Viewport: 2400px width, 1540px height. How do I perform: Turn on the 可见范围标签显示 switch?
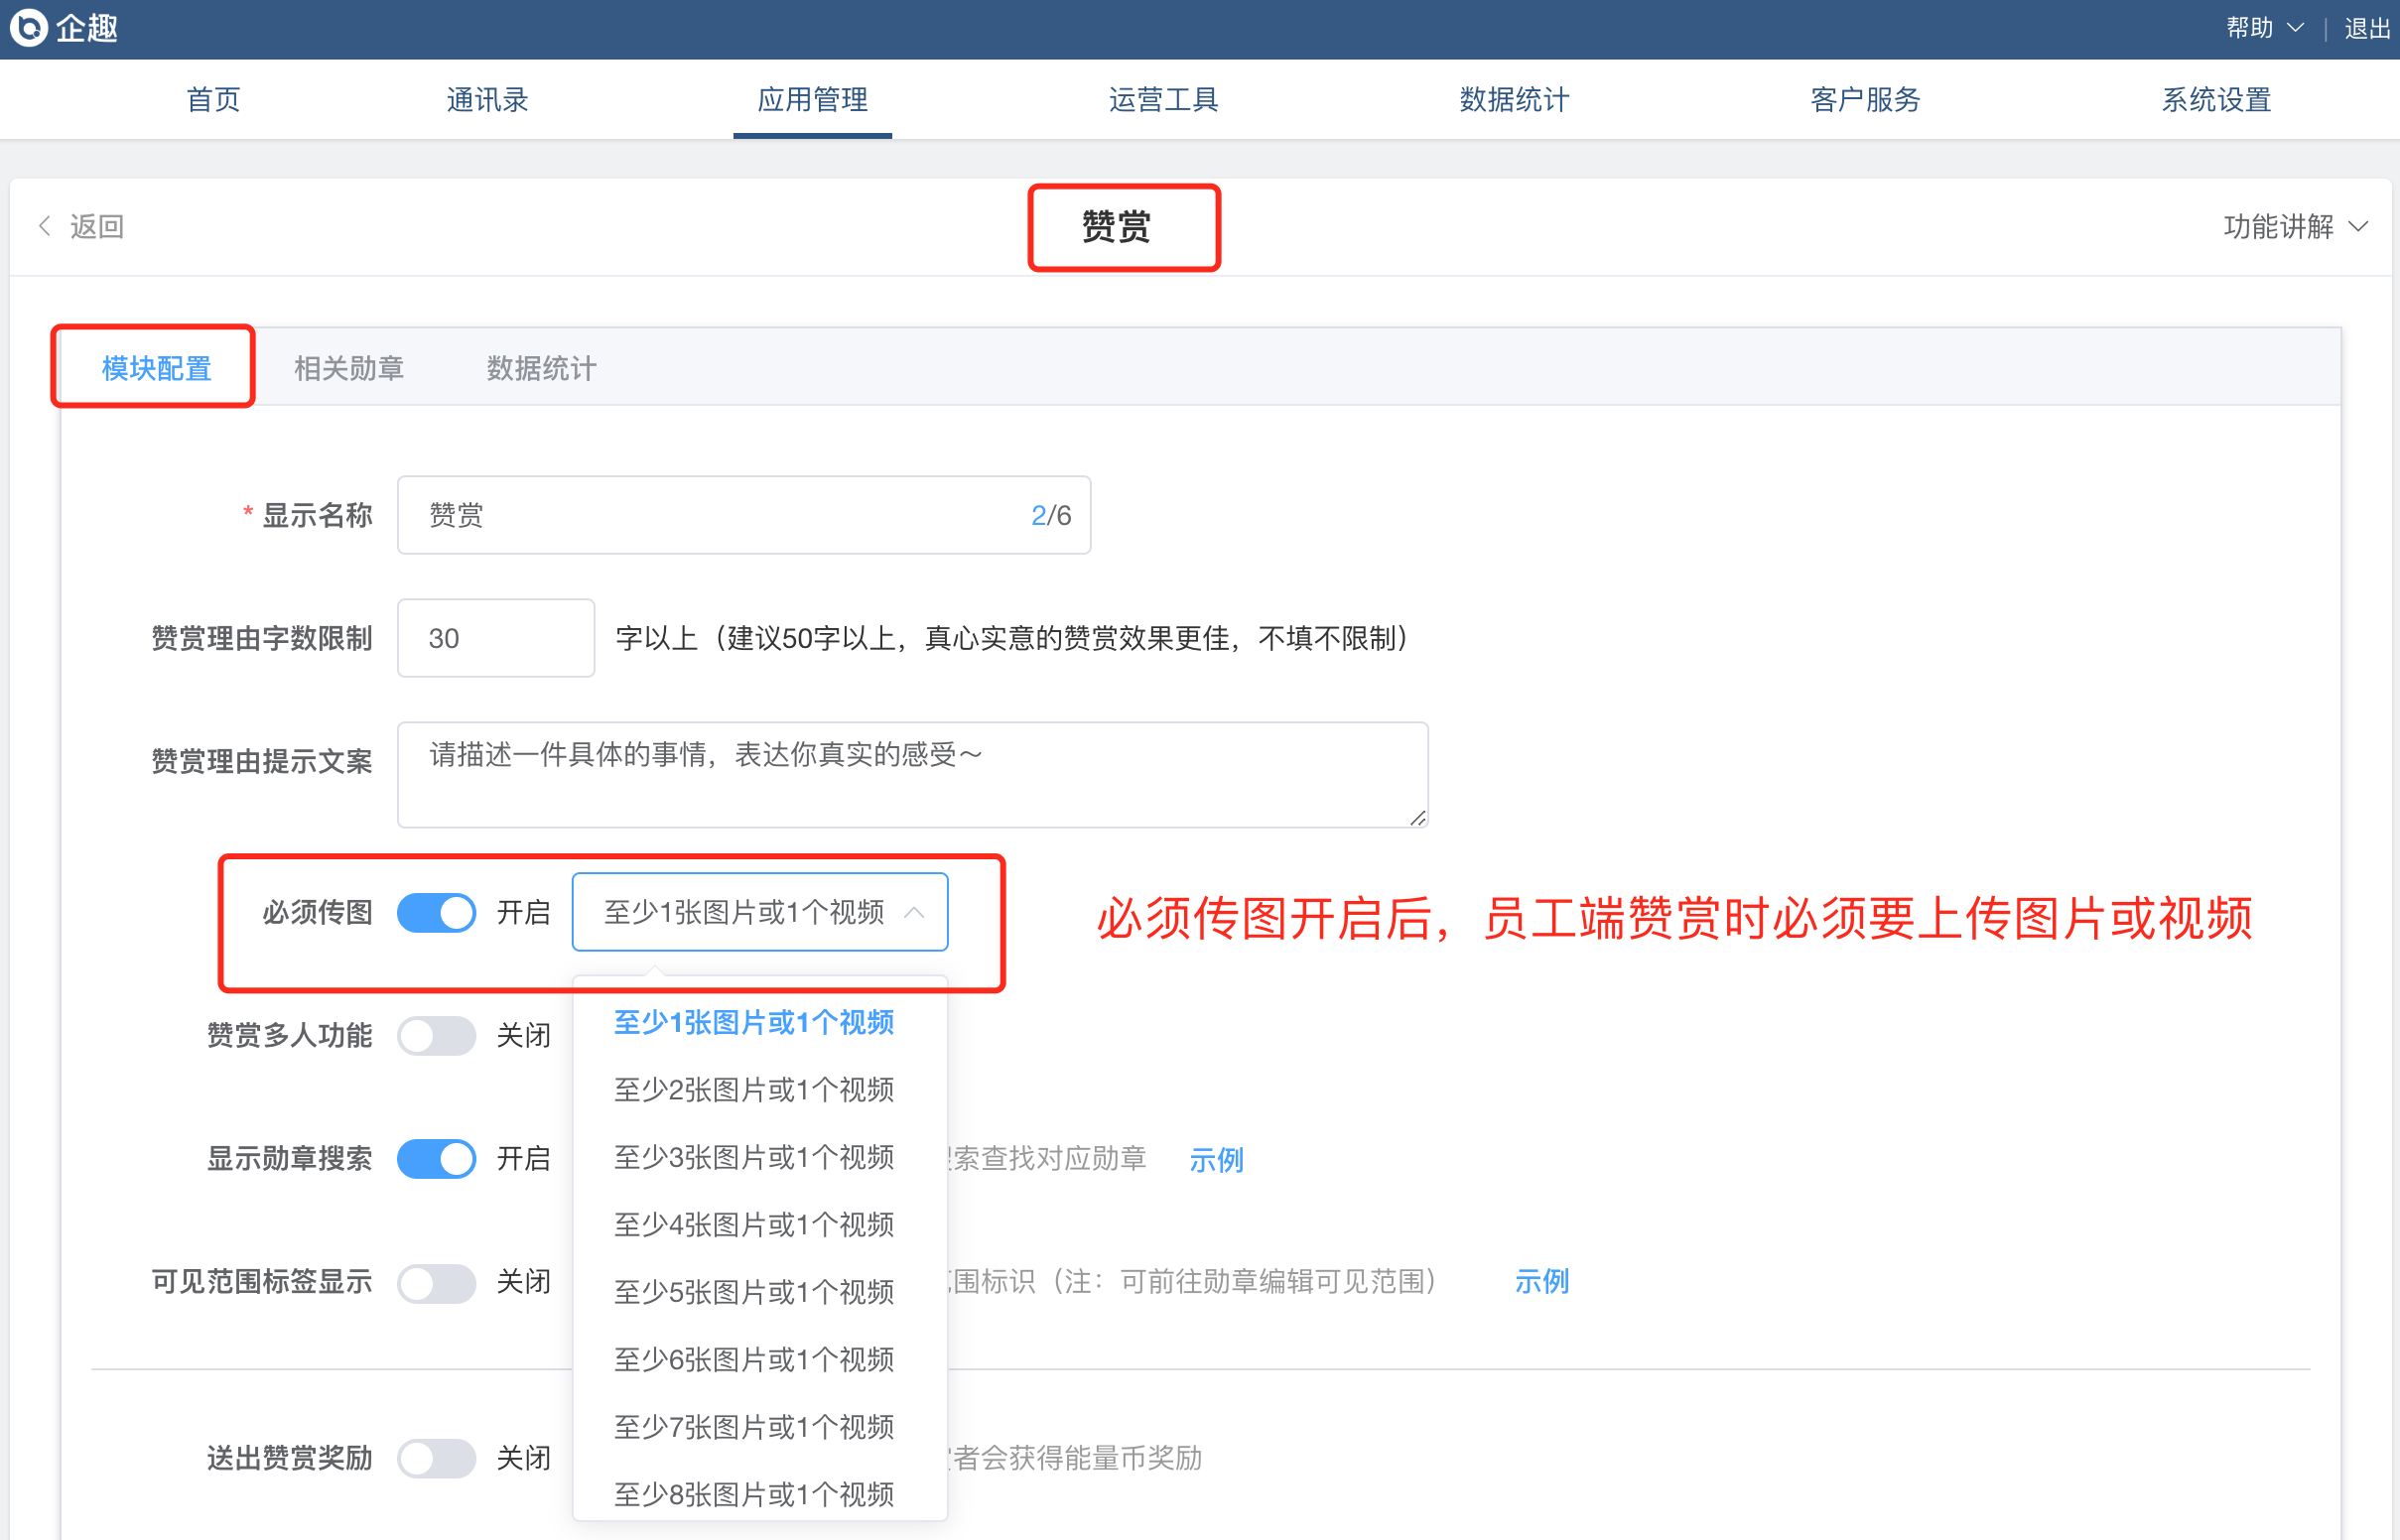(436, 1282)
